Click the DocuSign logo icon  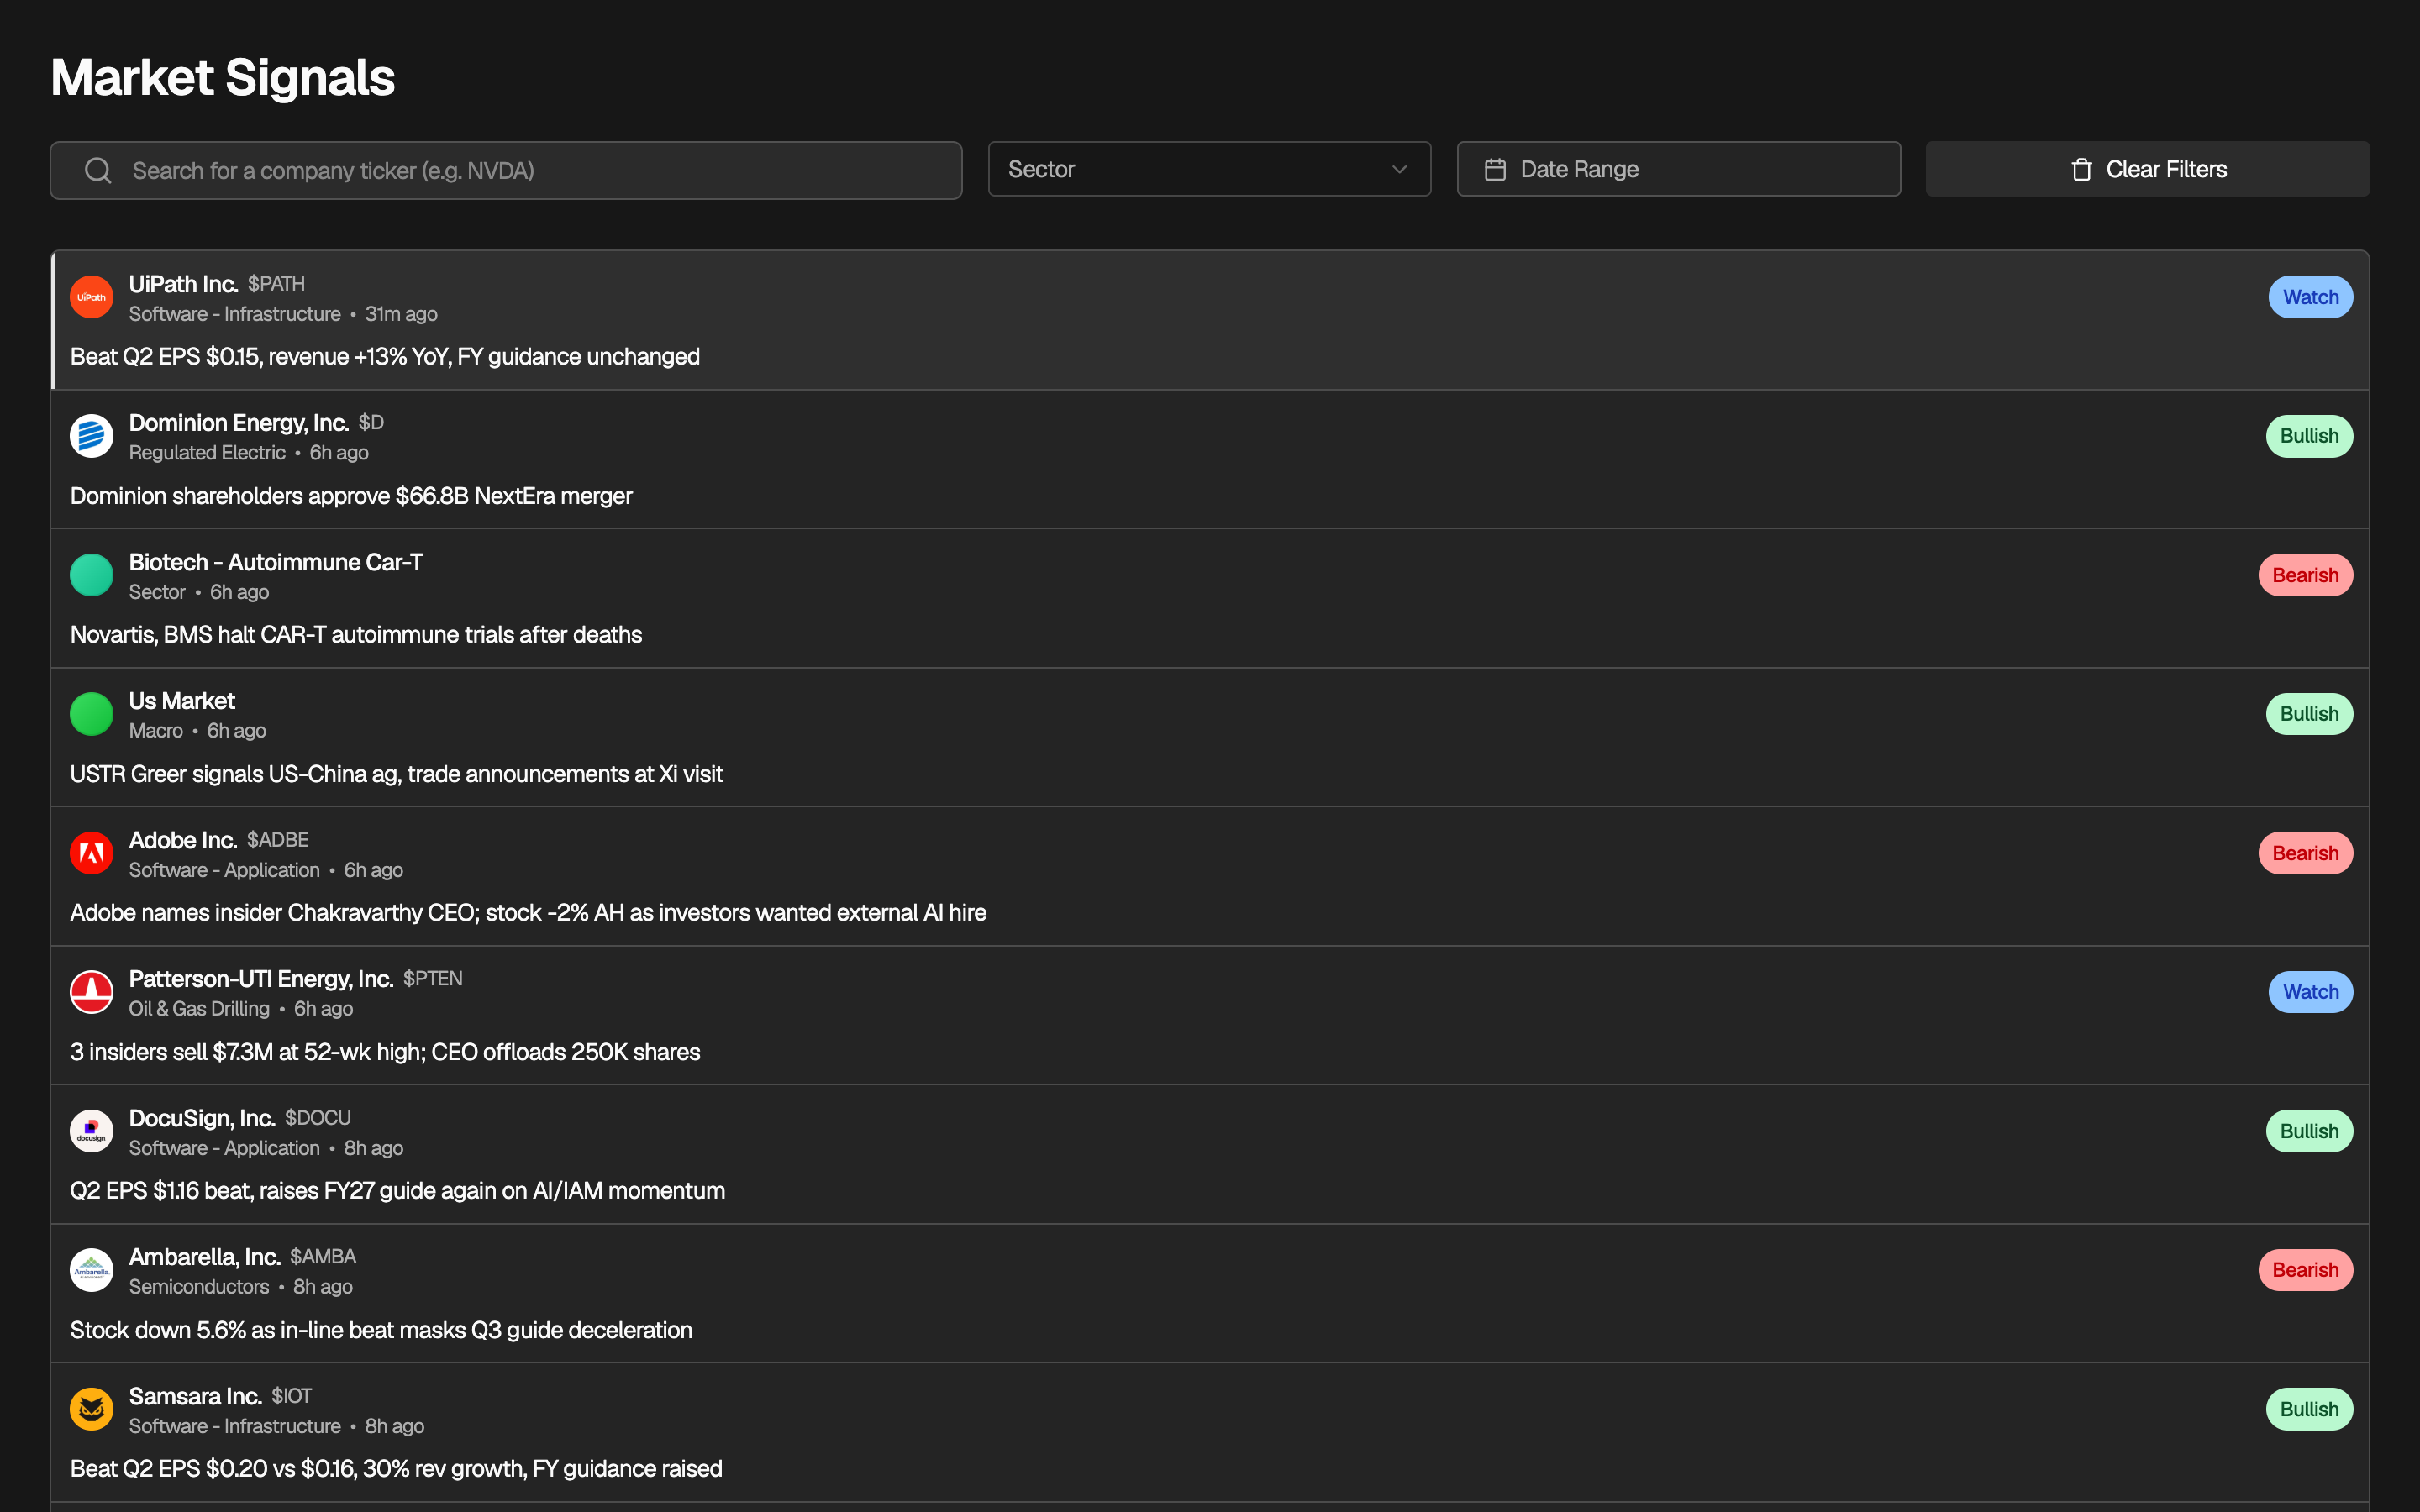click(x=91, y=1131)
